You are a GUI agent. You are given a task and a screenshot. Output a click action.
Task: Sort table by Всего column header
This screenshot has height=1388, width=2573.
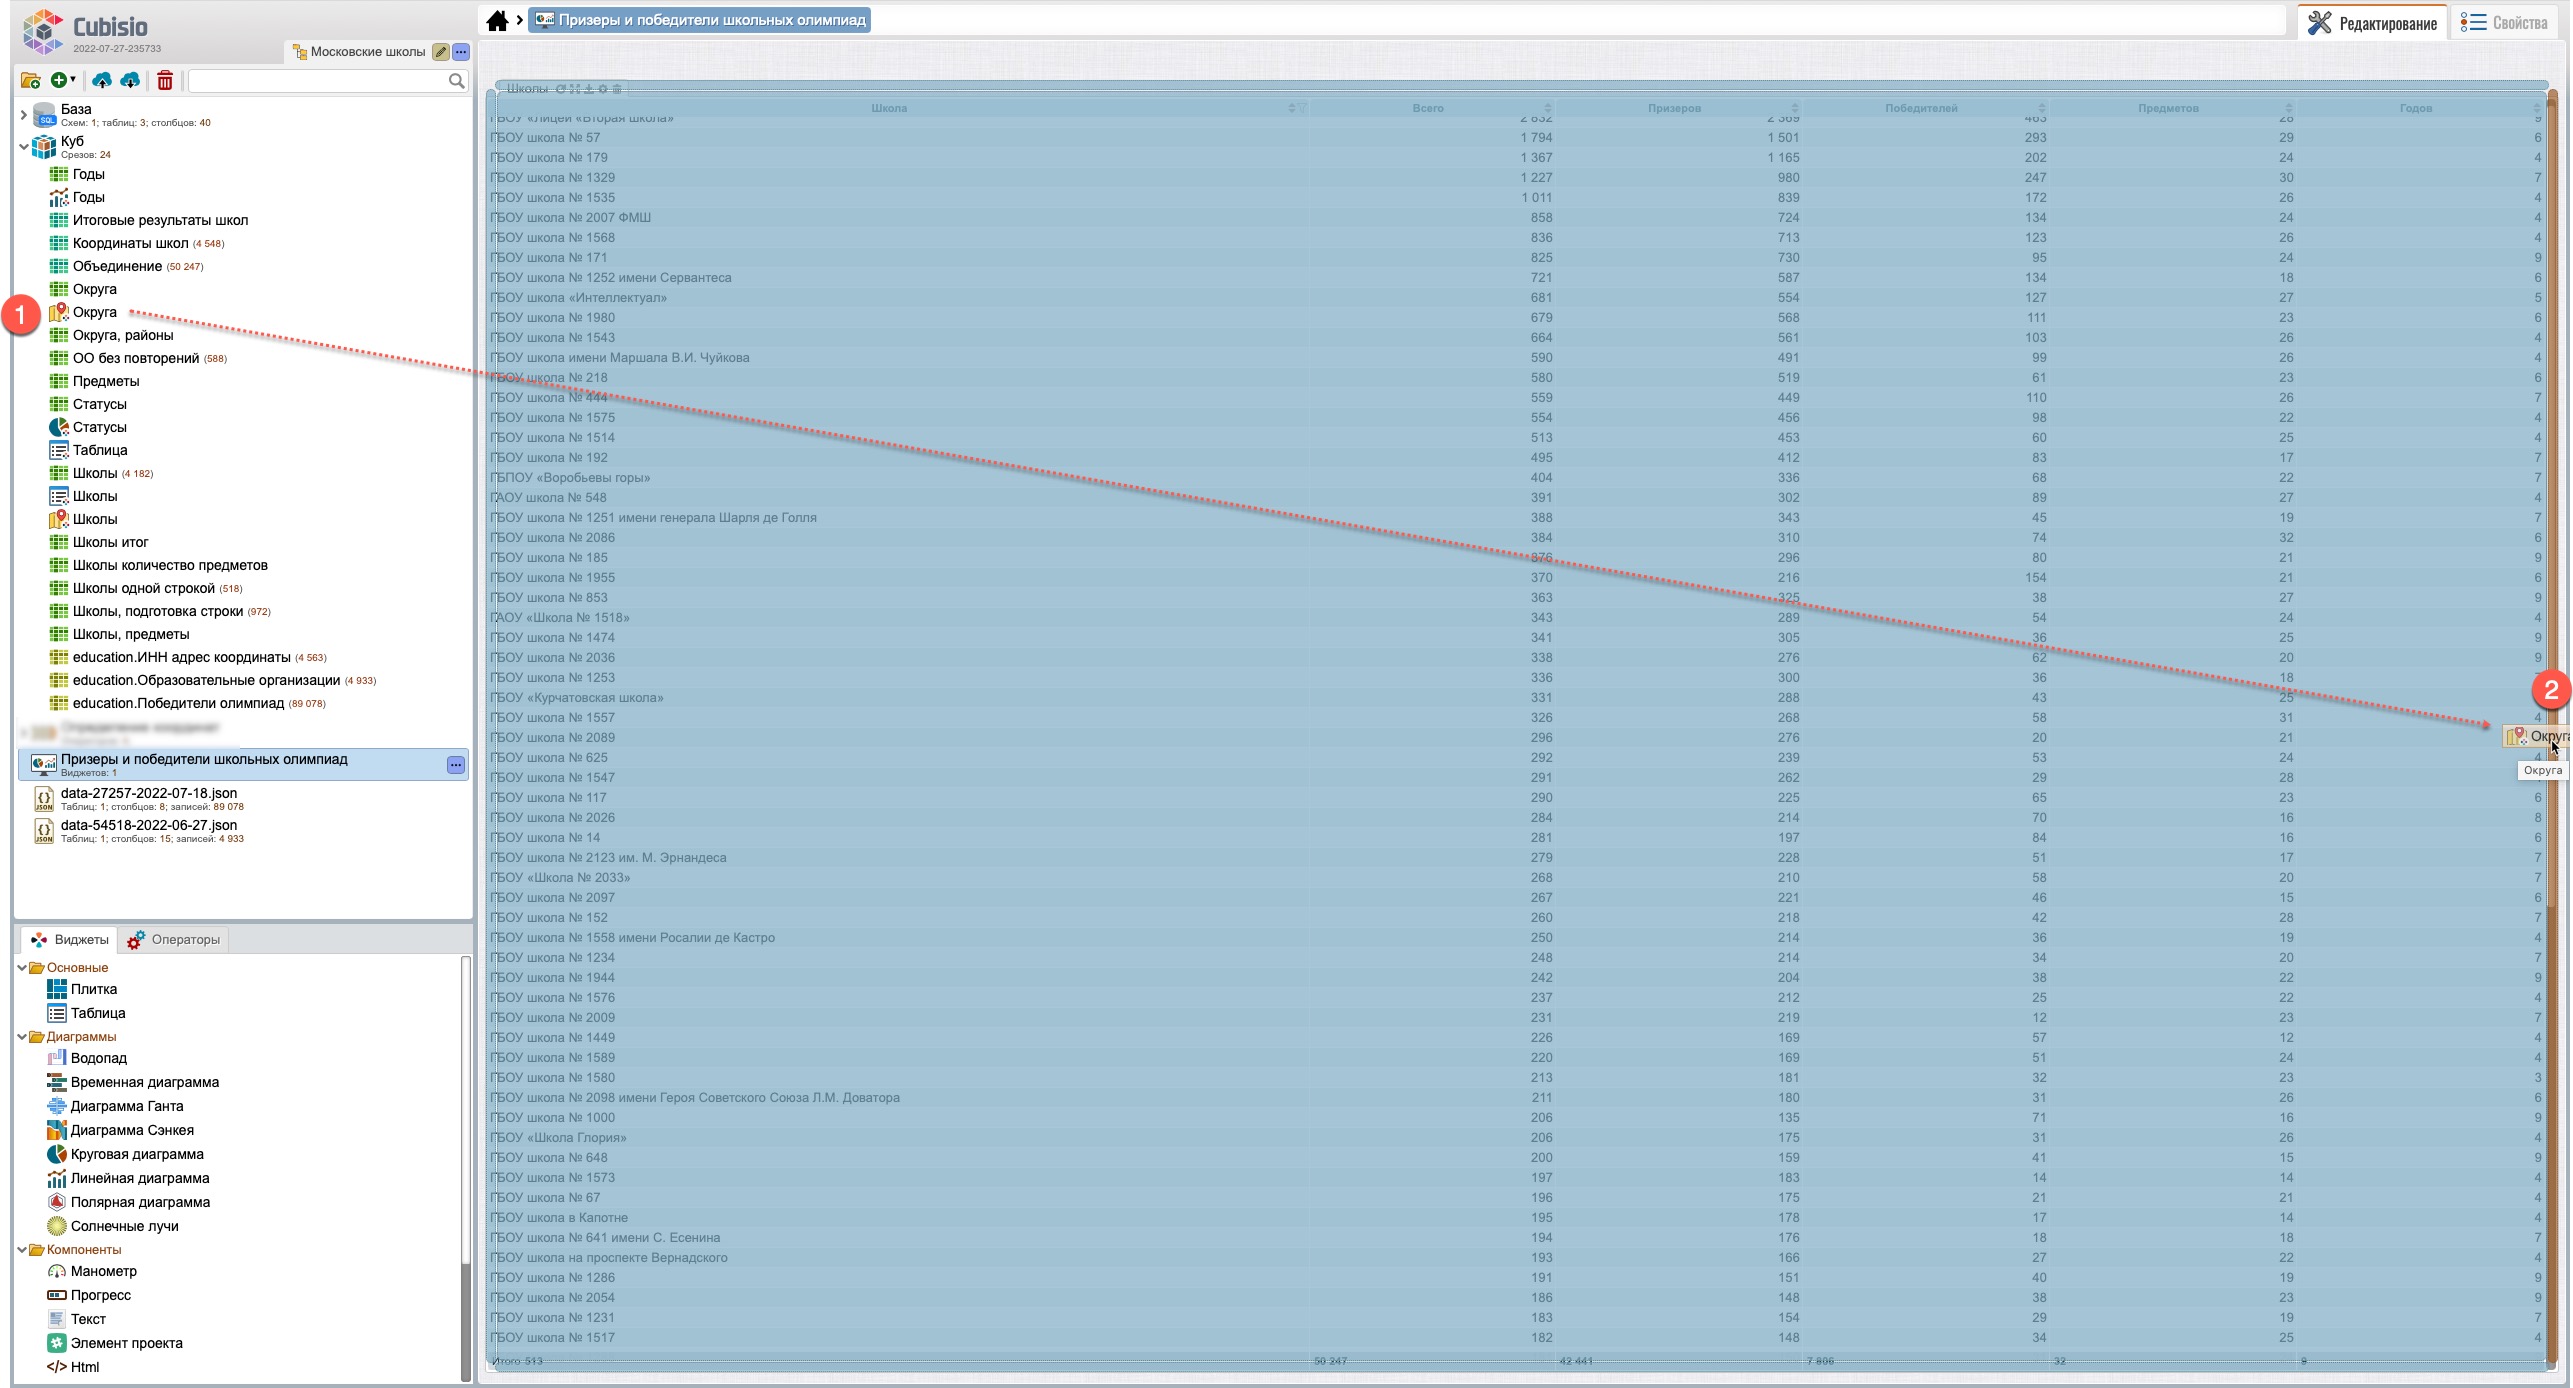[x=1427, y=108]
